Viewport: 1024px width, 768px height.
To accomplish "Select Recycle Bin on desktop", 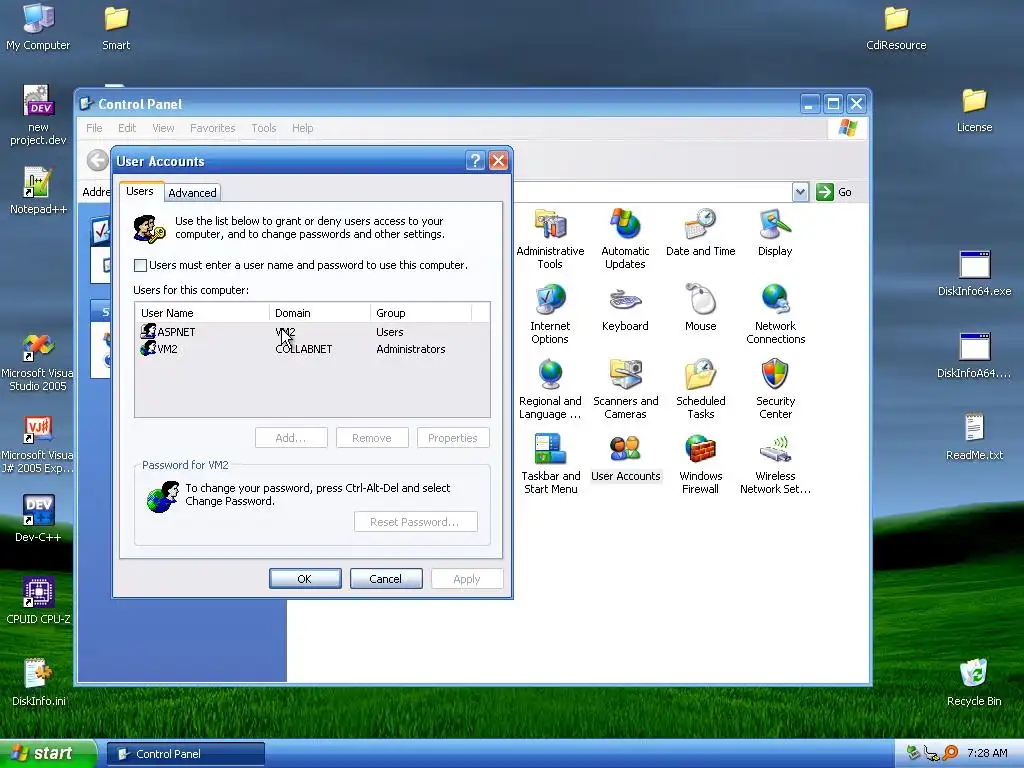I will click(974, 682).
